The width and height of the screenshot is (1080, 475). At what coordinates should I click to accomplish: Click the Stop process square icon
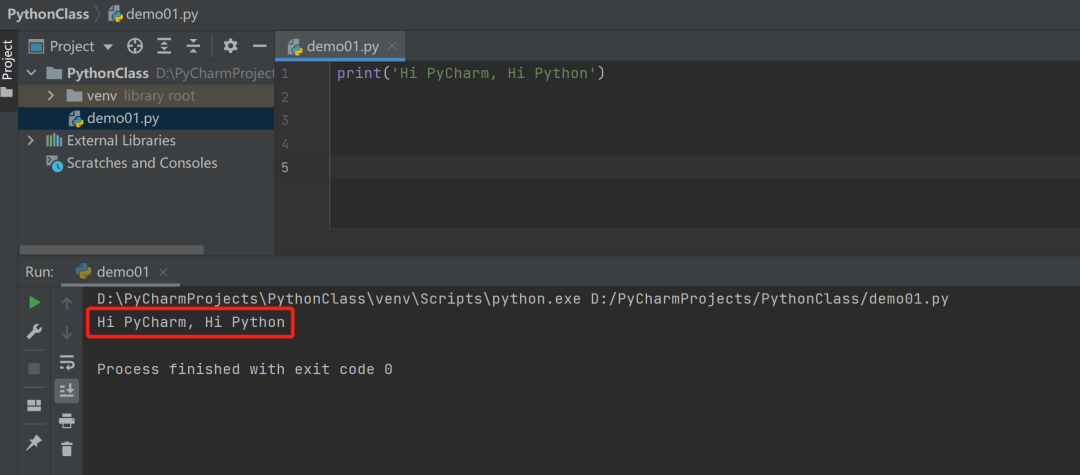pos(34,368)
